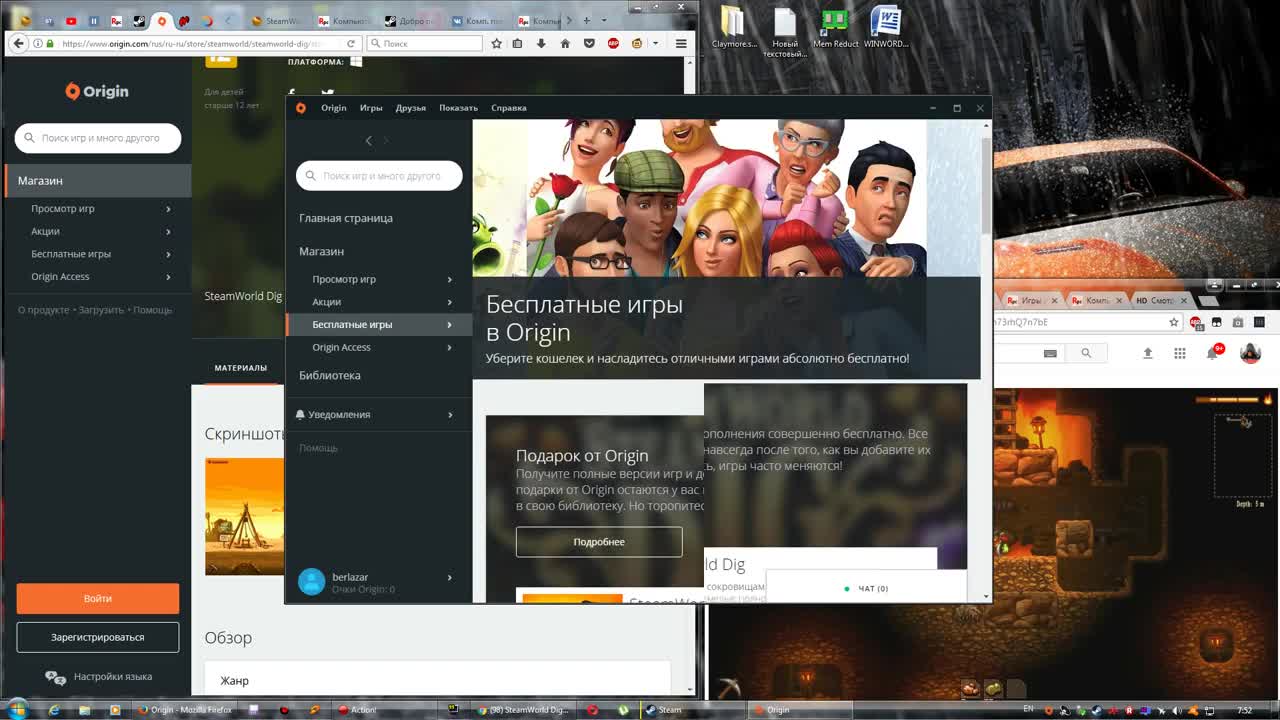The height and width of the screenshot is (720, 1280).
Task: Click Firefox bookmark star icon
Action: pos(496,44)
